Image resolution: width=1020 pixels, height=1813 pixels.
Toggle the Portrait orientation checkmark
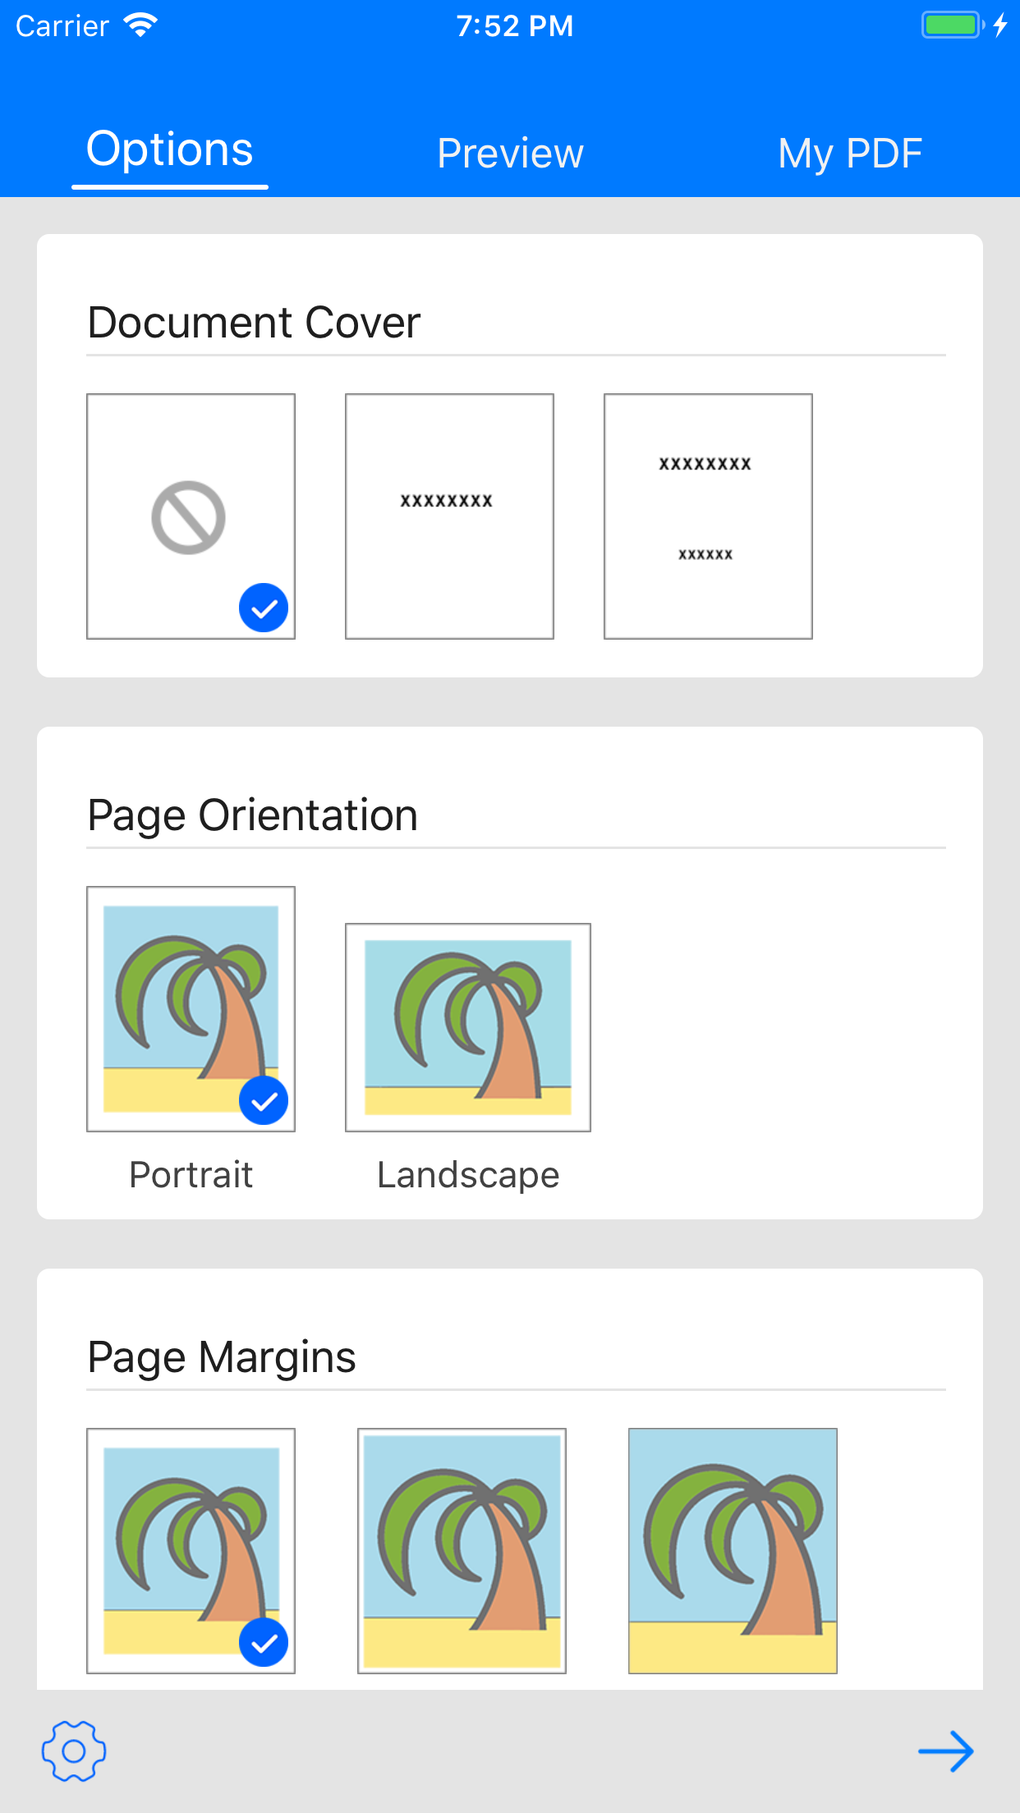tap(263, 1099)
